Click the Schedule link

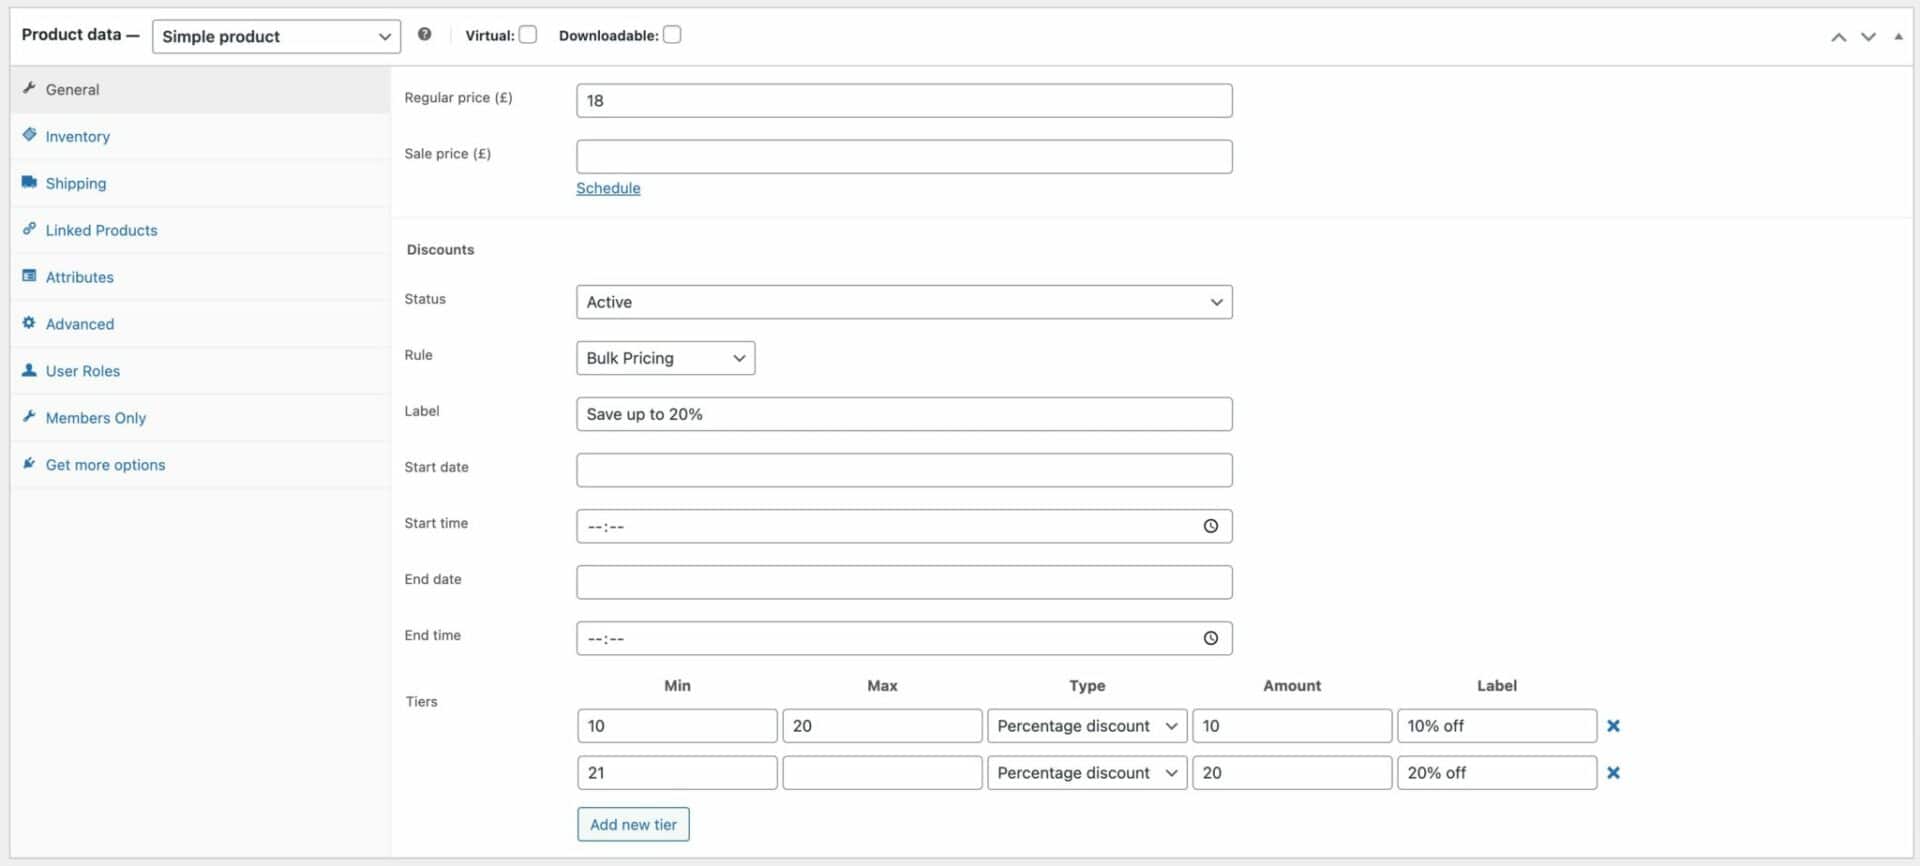pos(608,188)
